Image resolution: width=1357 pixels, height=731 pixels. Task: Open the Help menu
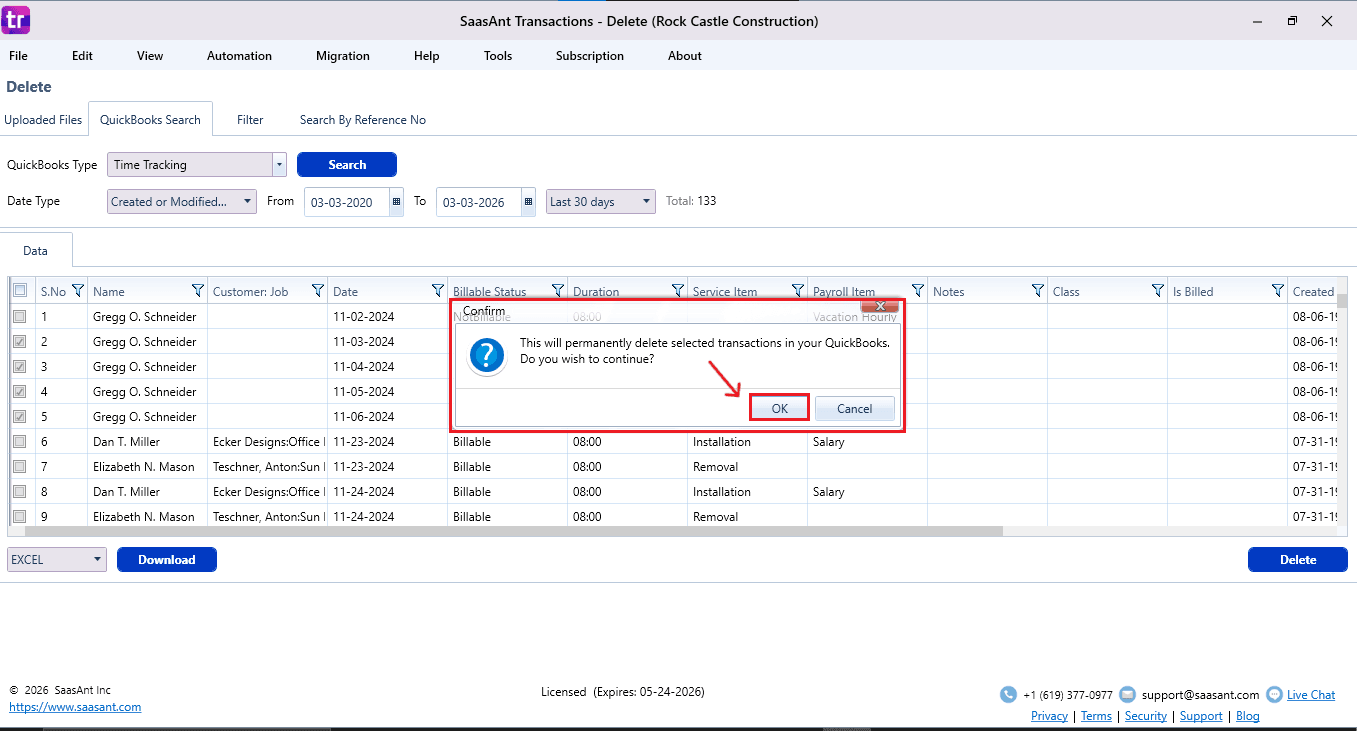point(426,56)
